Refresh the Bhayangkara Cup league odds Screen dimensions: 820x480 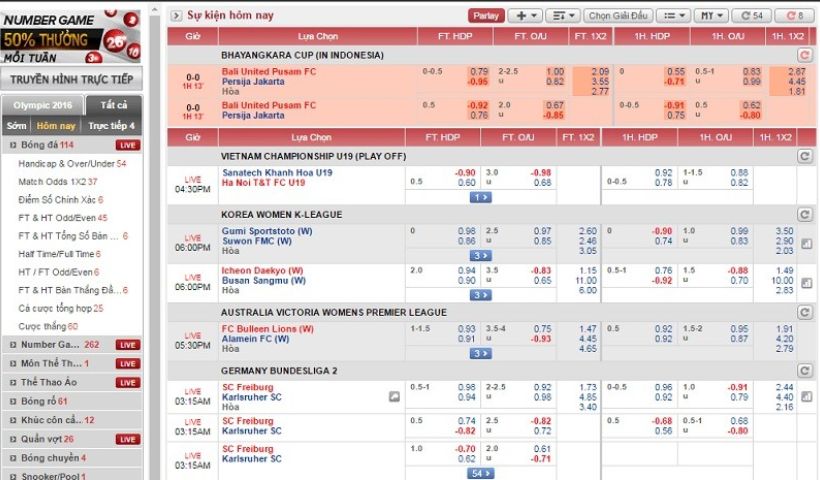tap(804, 55)
